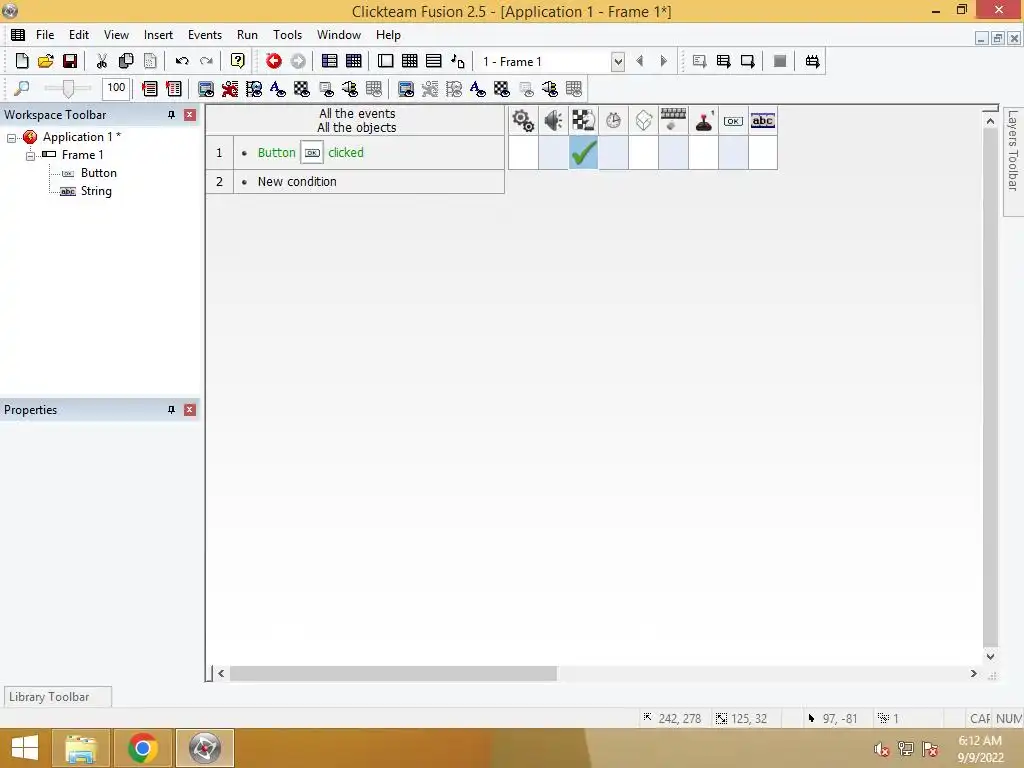This screenshot has height=768, width=1024.
Task: Open Data Elements with music note icon
Action: pos(458,61)
